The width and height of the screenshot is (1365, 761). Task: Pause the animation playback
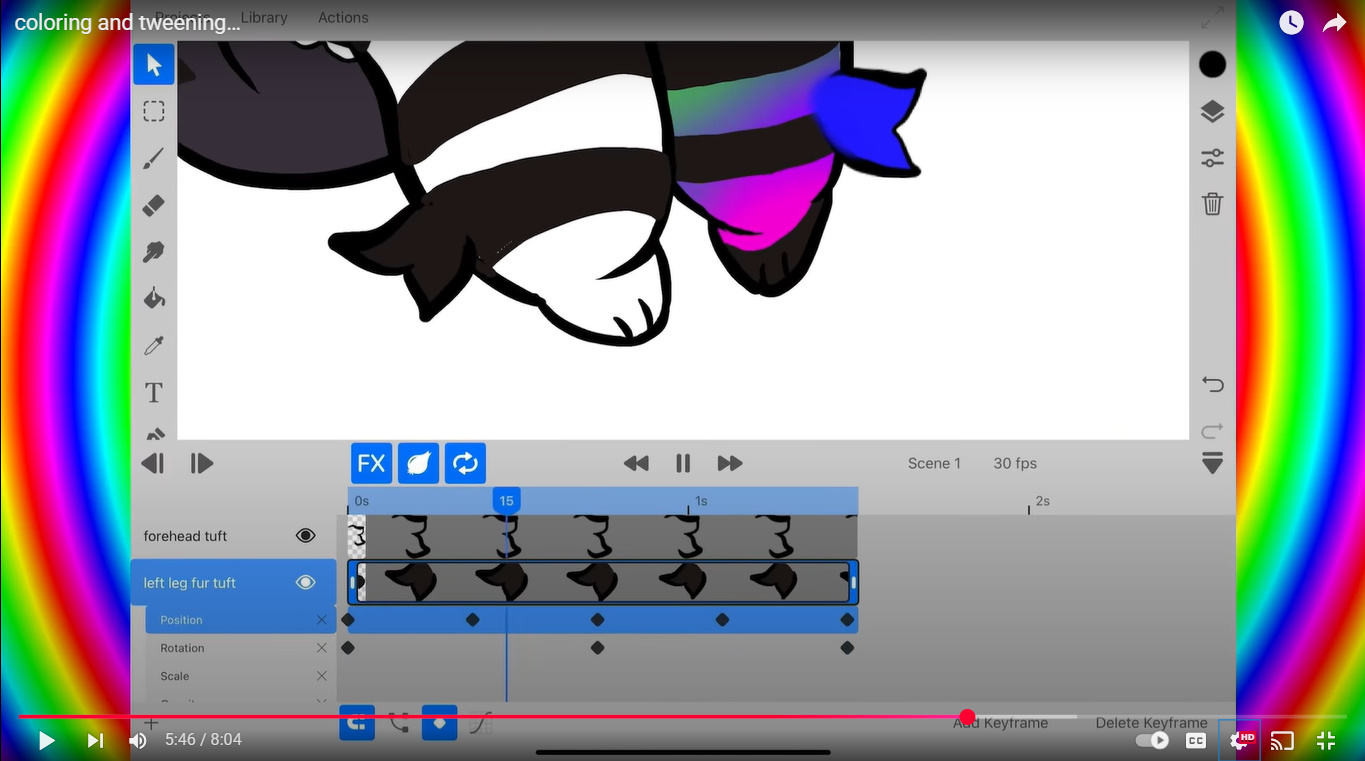683,463
